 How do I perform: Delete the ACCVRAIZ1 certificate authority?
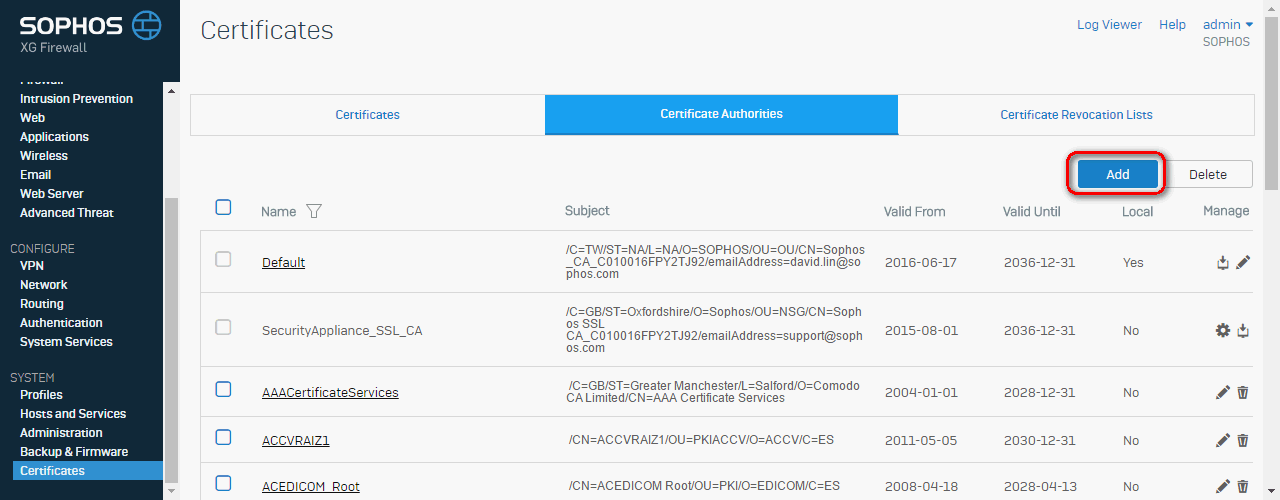(1243, 440)
